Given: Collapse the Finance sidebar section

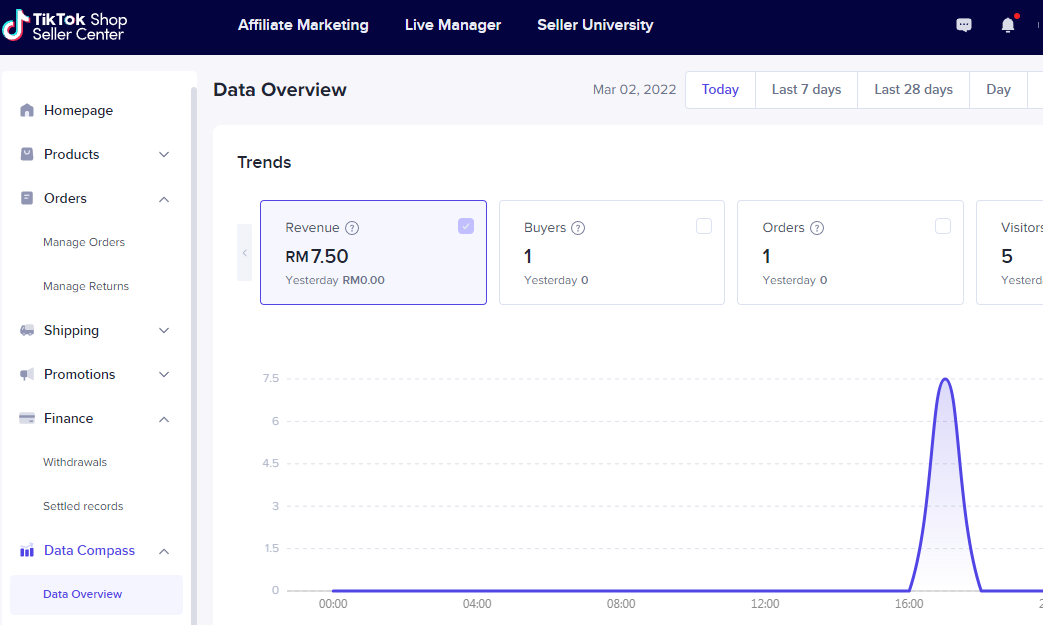Looking at the screenshot, I should 164,419.
